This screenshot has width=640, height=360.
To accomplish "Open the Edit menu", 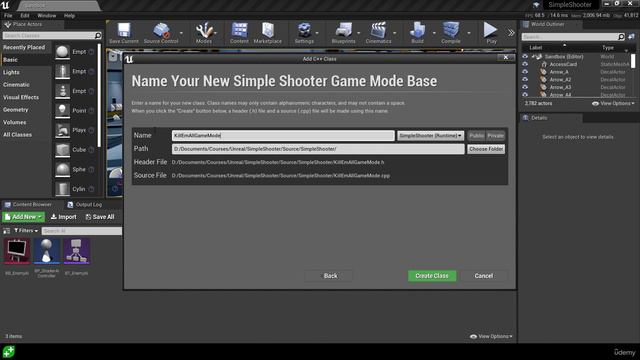I will 25,16.
